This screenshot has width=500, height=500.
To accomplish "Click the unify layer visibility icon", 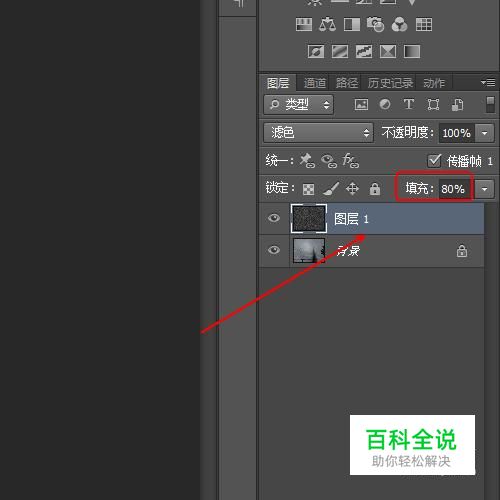I will [329, 161].
